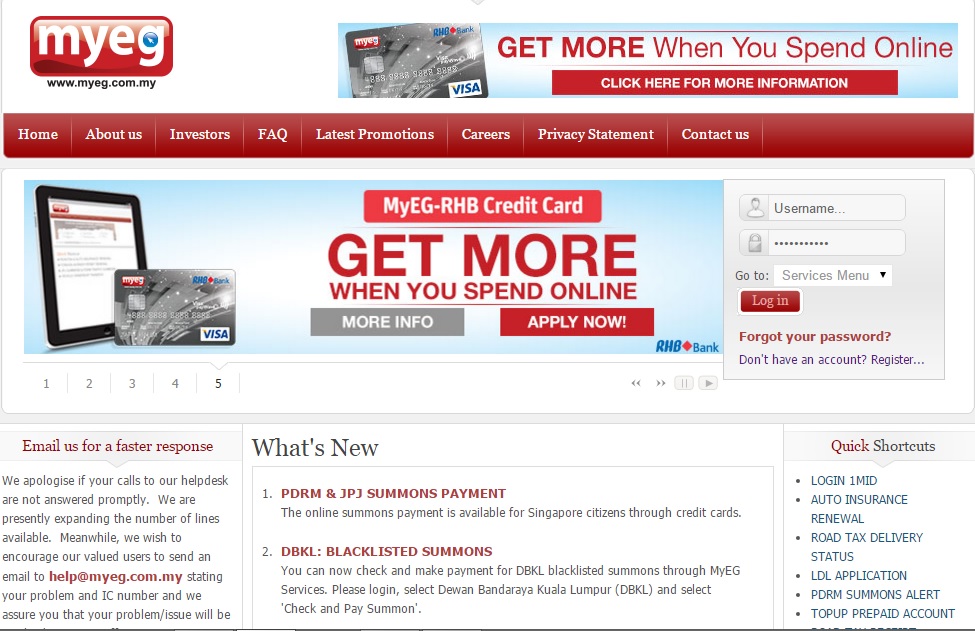Image resolution: width=975 pixels, height=631 pixels.
Task: Click the top banner 'Click here for more information'
Action: [724, 83]
